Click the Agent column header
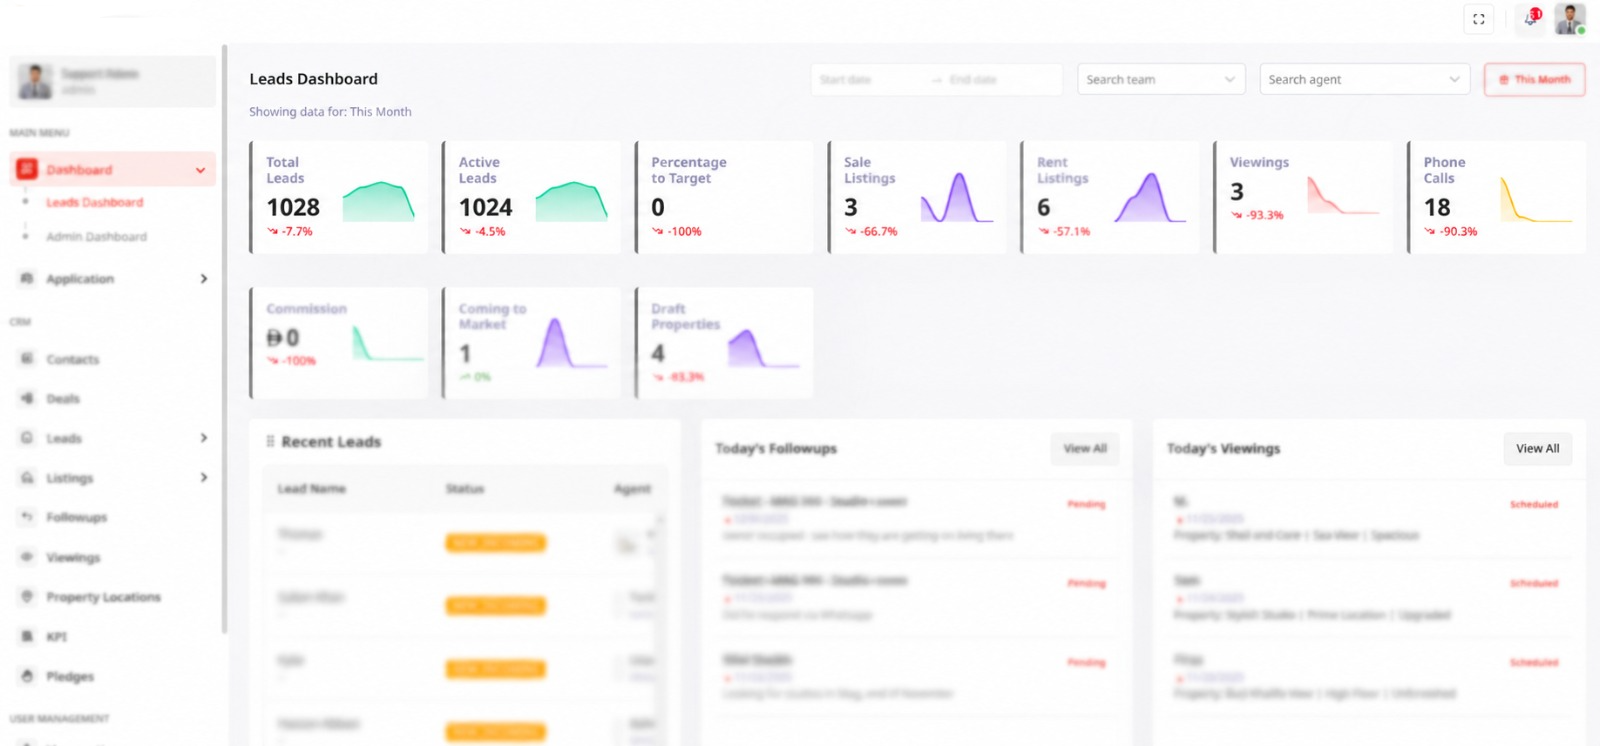This screenshot has width=1600, height=746. (x=632, y=488)
